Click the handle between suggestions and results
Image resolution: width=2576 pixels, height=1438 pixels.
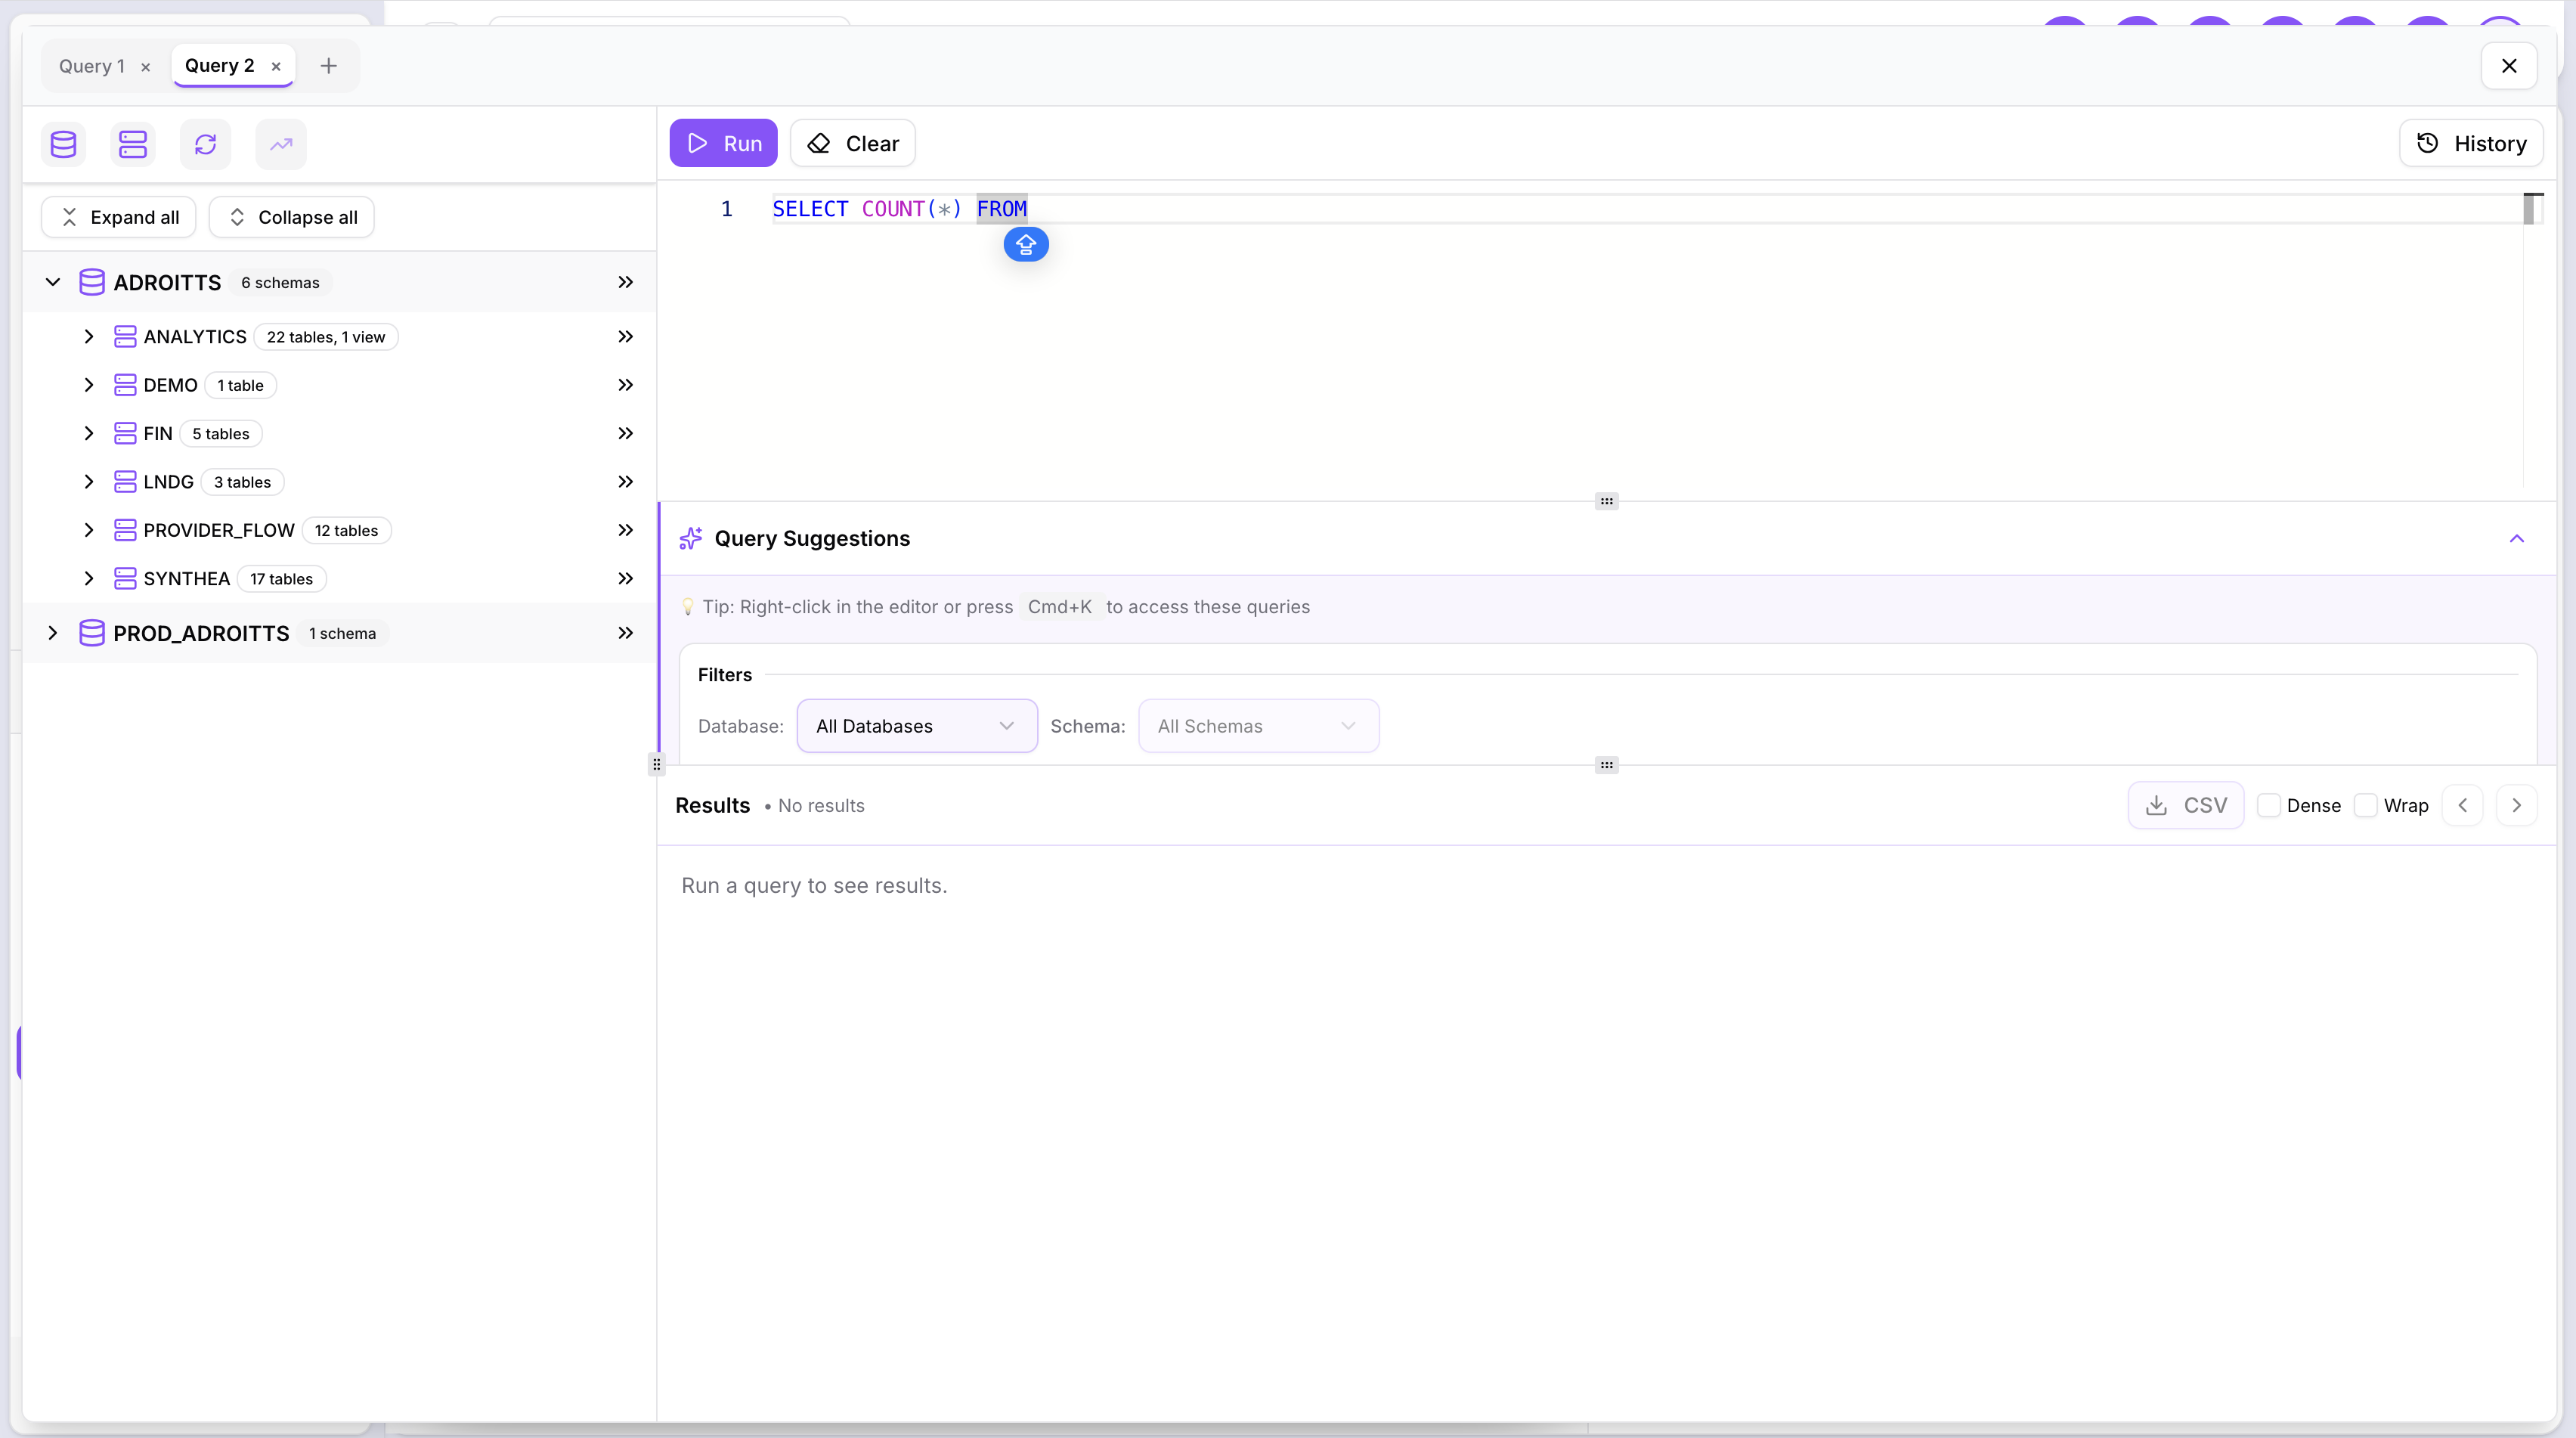(1607, 766)
